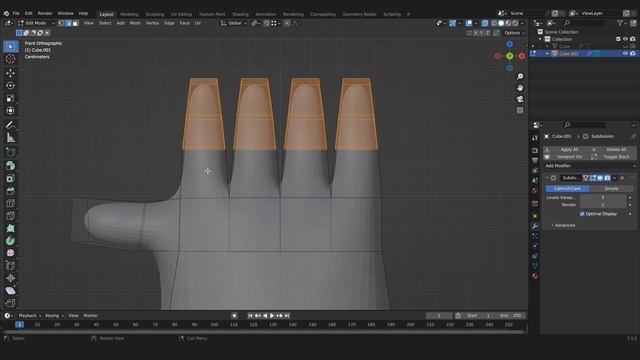This screenshot has width=640, height=360.
Task: Hide Cube.001 with its eye icon
Action: 625,53
